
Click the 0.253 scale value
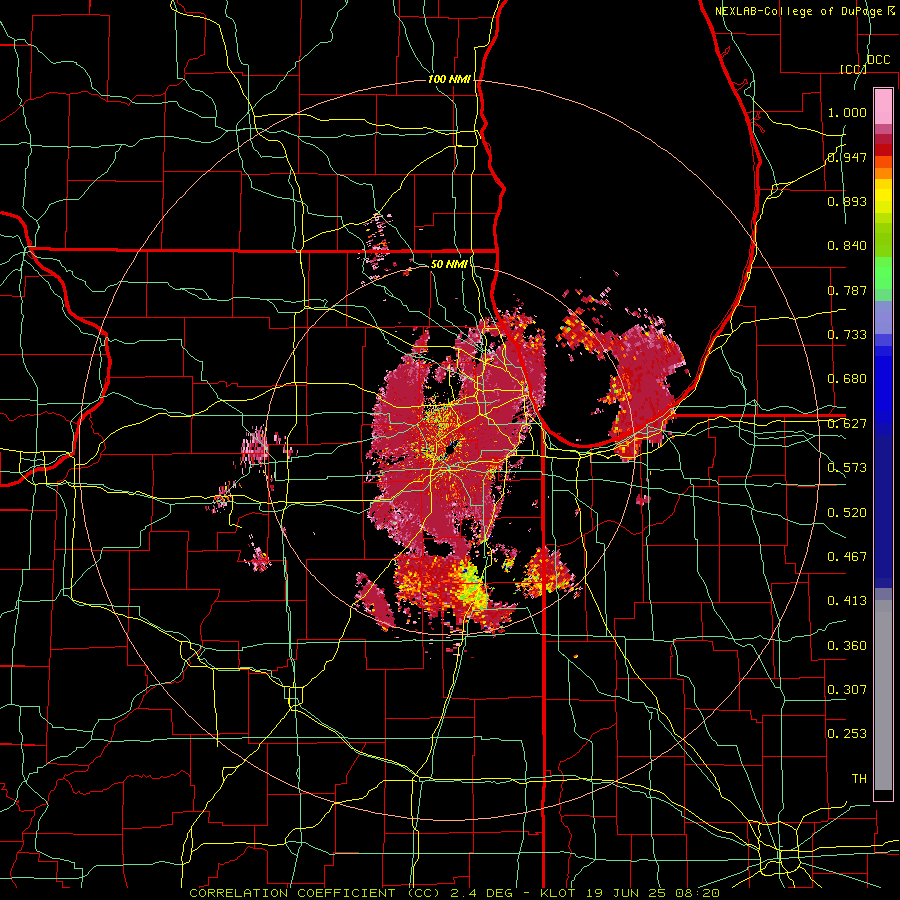point(847,734)
